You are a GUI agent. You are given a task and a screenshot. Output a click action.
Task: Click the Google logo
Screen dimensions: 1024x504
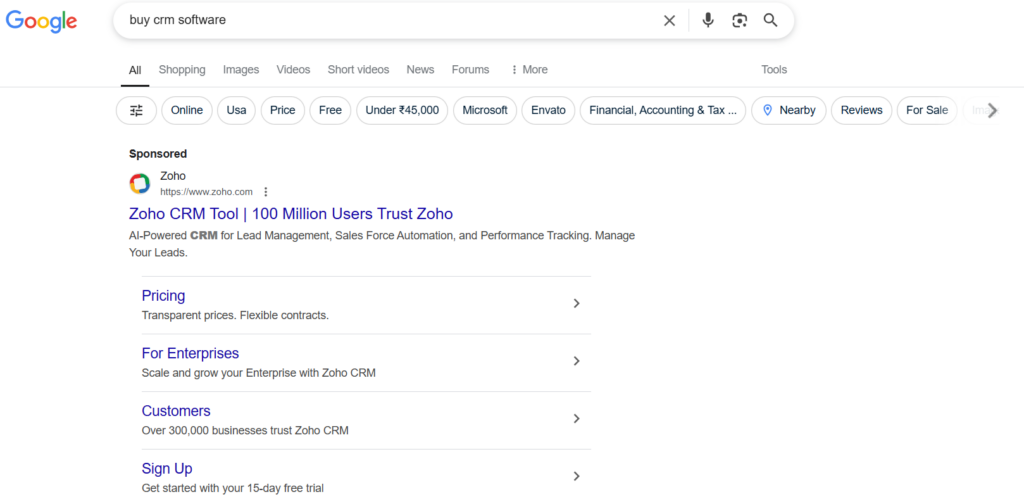pos(41,21)
